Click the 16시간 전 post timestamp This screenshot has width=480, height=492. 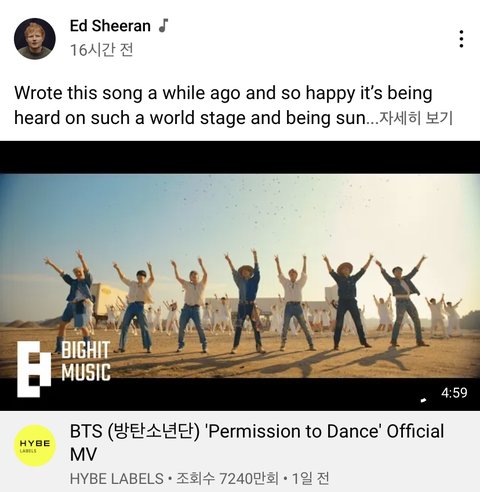tap(102, 50)
